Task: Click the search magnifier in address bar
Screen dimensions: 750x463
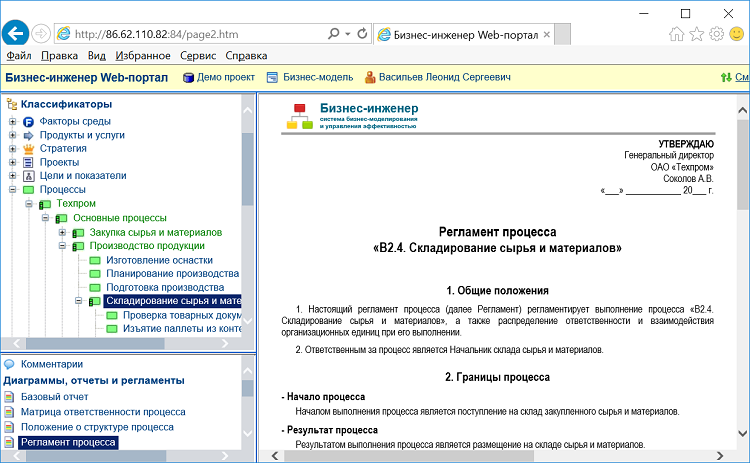Action: pos(333,33)
